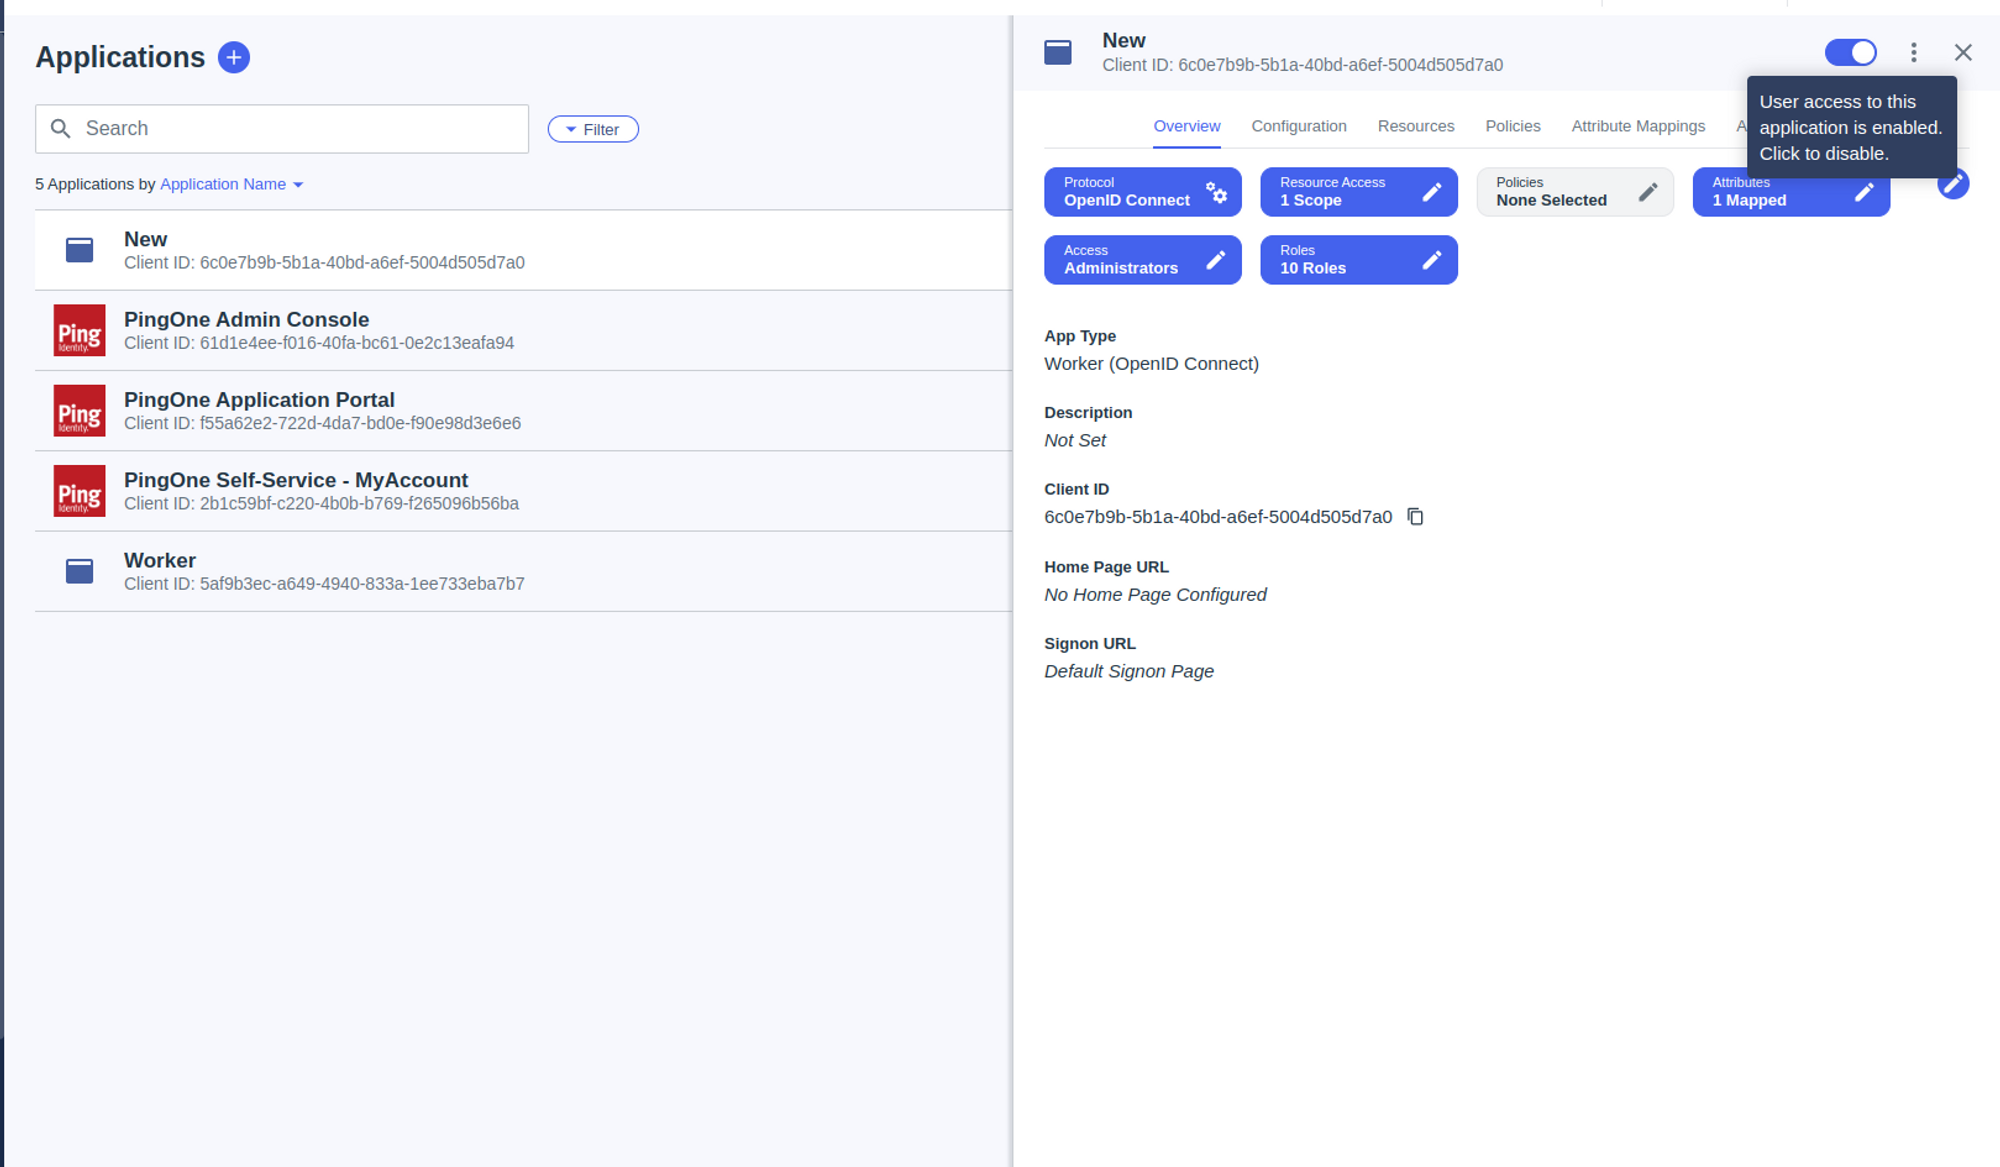Open the Filter dropdown
This screenshot has width=2000, height=1167.
click(x=593, y=129)
